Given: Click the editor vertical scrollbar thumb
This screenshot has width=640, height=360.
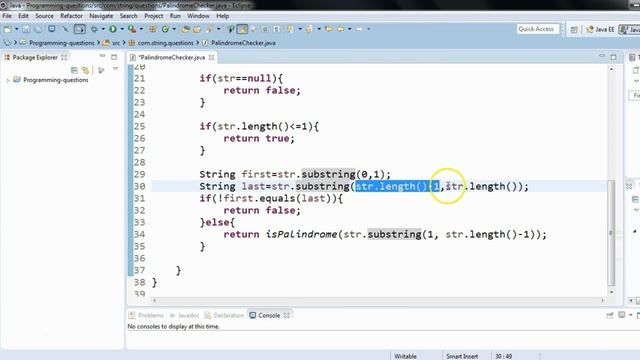Looking at the screenshot, I should pyautogui.click(x=611, y=233).
